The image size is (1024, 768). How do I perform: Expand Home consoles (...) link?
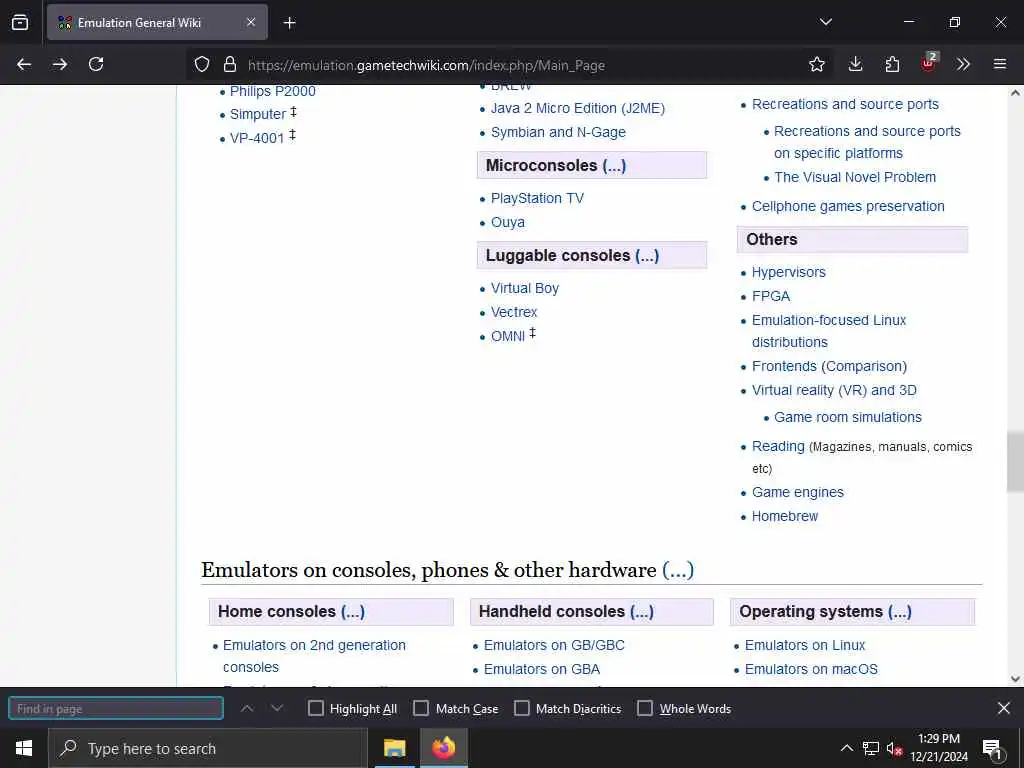[x=353, y=612]
